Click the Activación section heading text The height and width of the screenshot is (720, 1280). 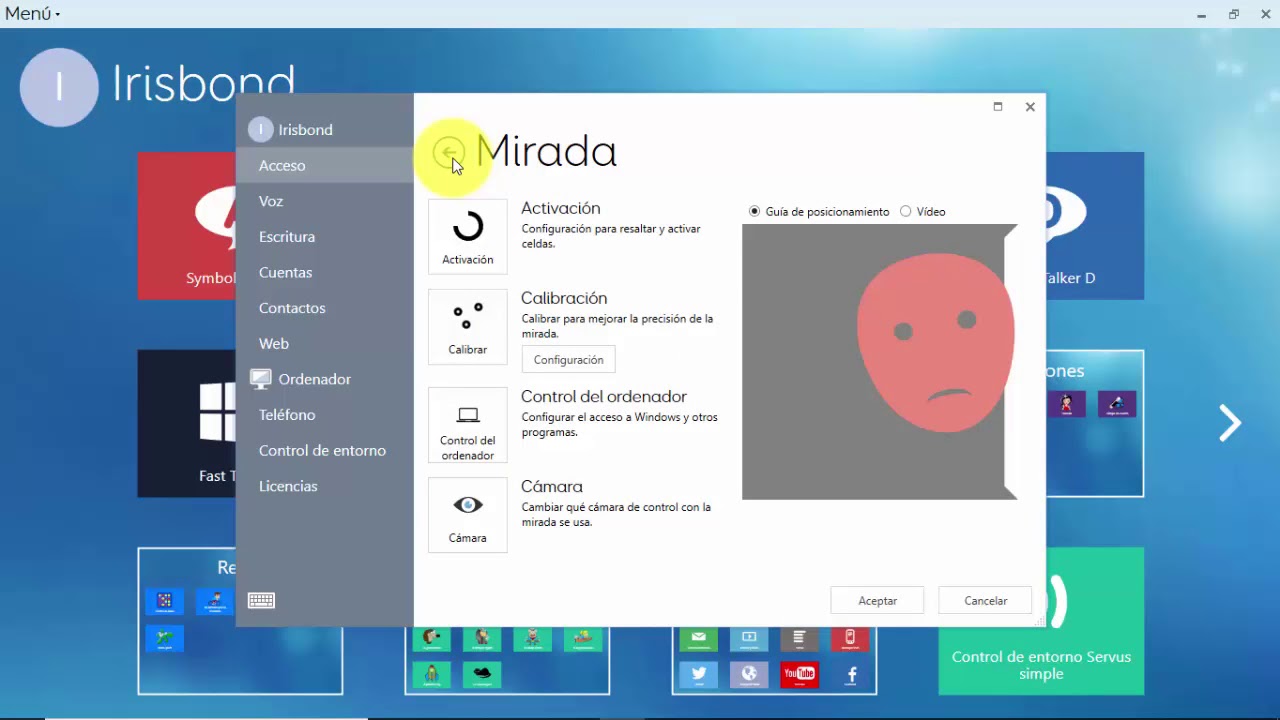(x=561, y=208)
